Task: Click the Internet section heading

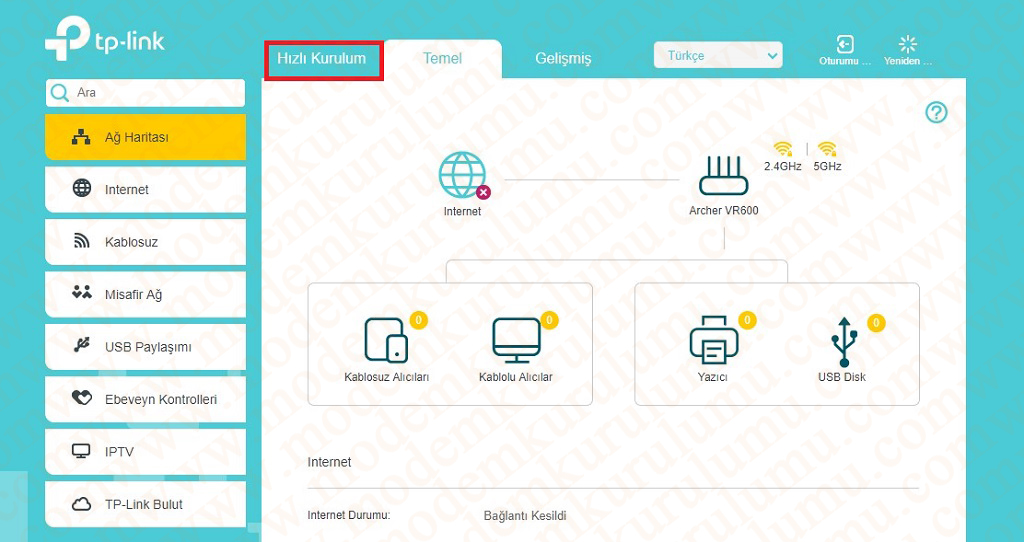Action: click(329, 462)
